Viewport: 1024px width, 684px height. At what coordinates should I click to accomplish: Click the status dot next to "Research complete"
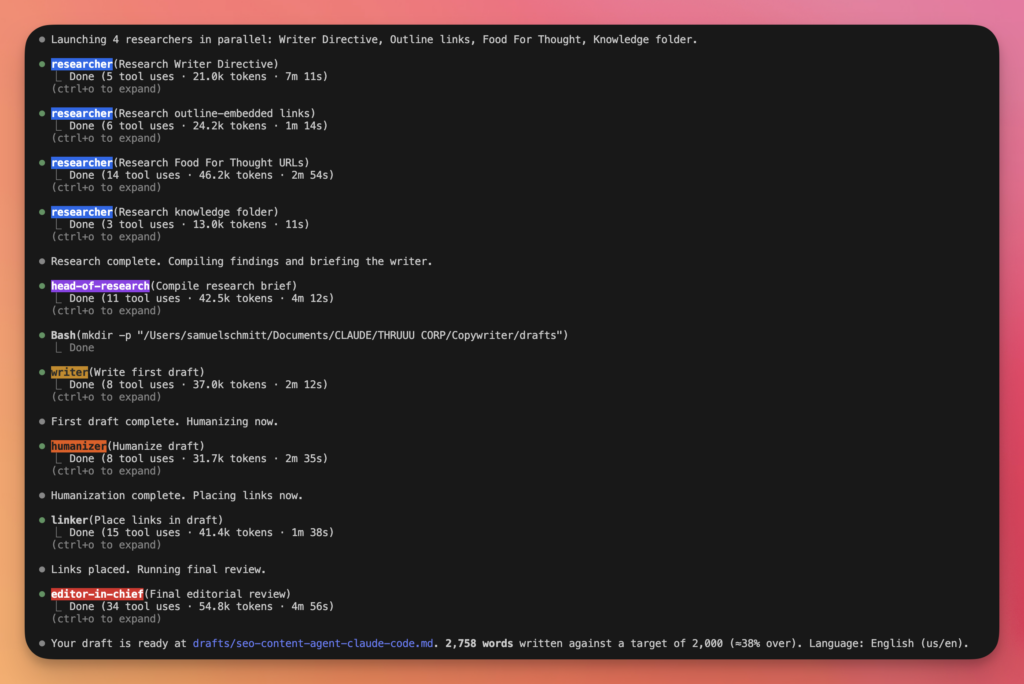pyautogui.click(x=42, y=262)
